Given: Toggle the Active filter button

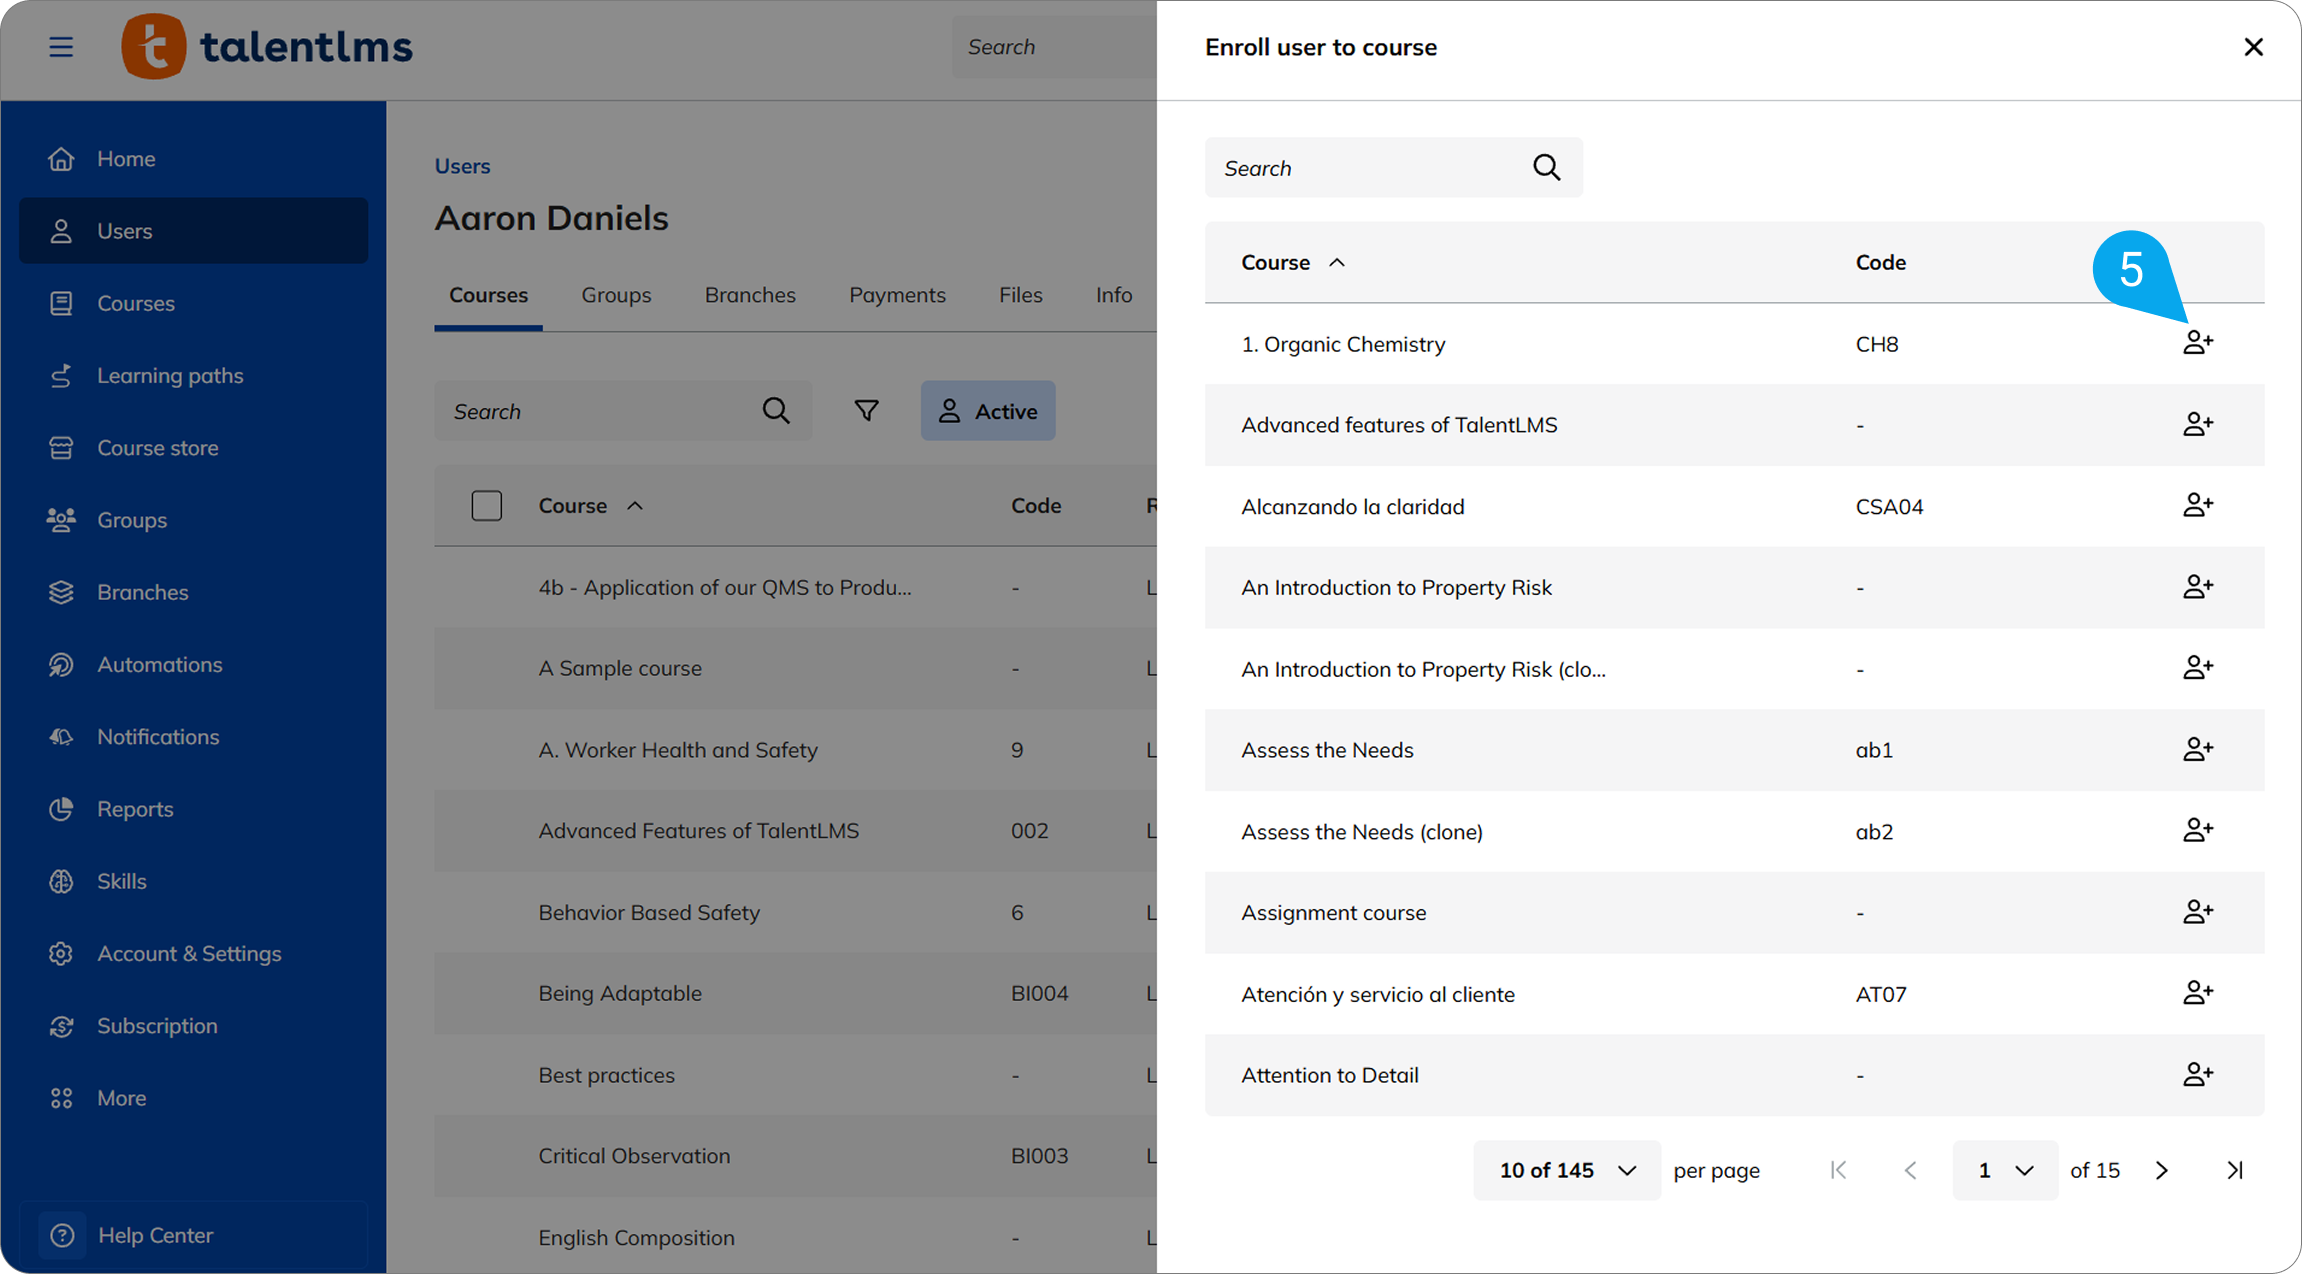Looking at the screenshot, I should tap(988, 410).
